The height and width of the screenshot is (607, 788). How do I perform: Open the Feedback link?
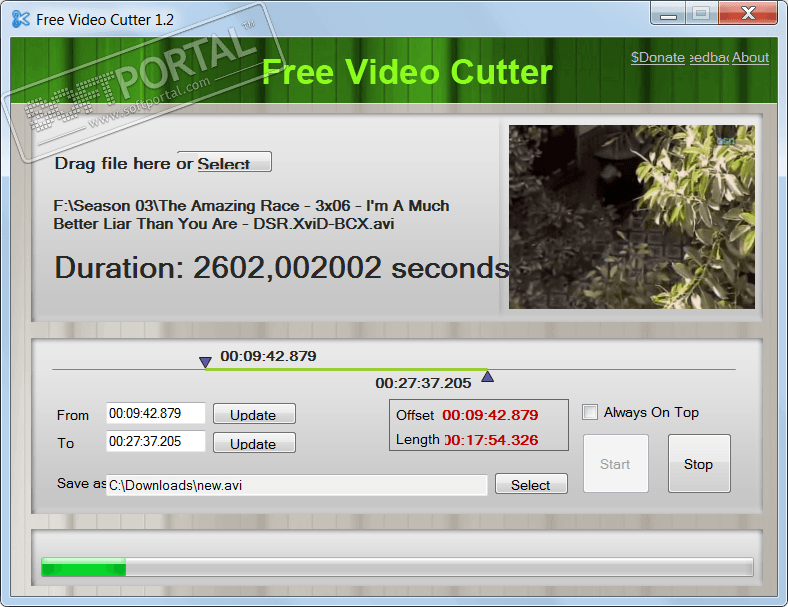[709, 57]
